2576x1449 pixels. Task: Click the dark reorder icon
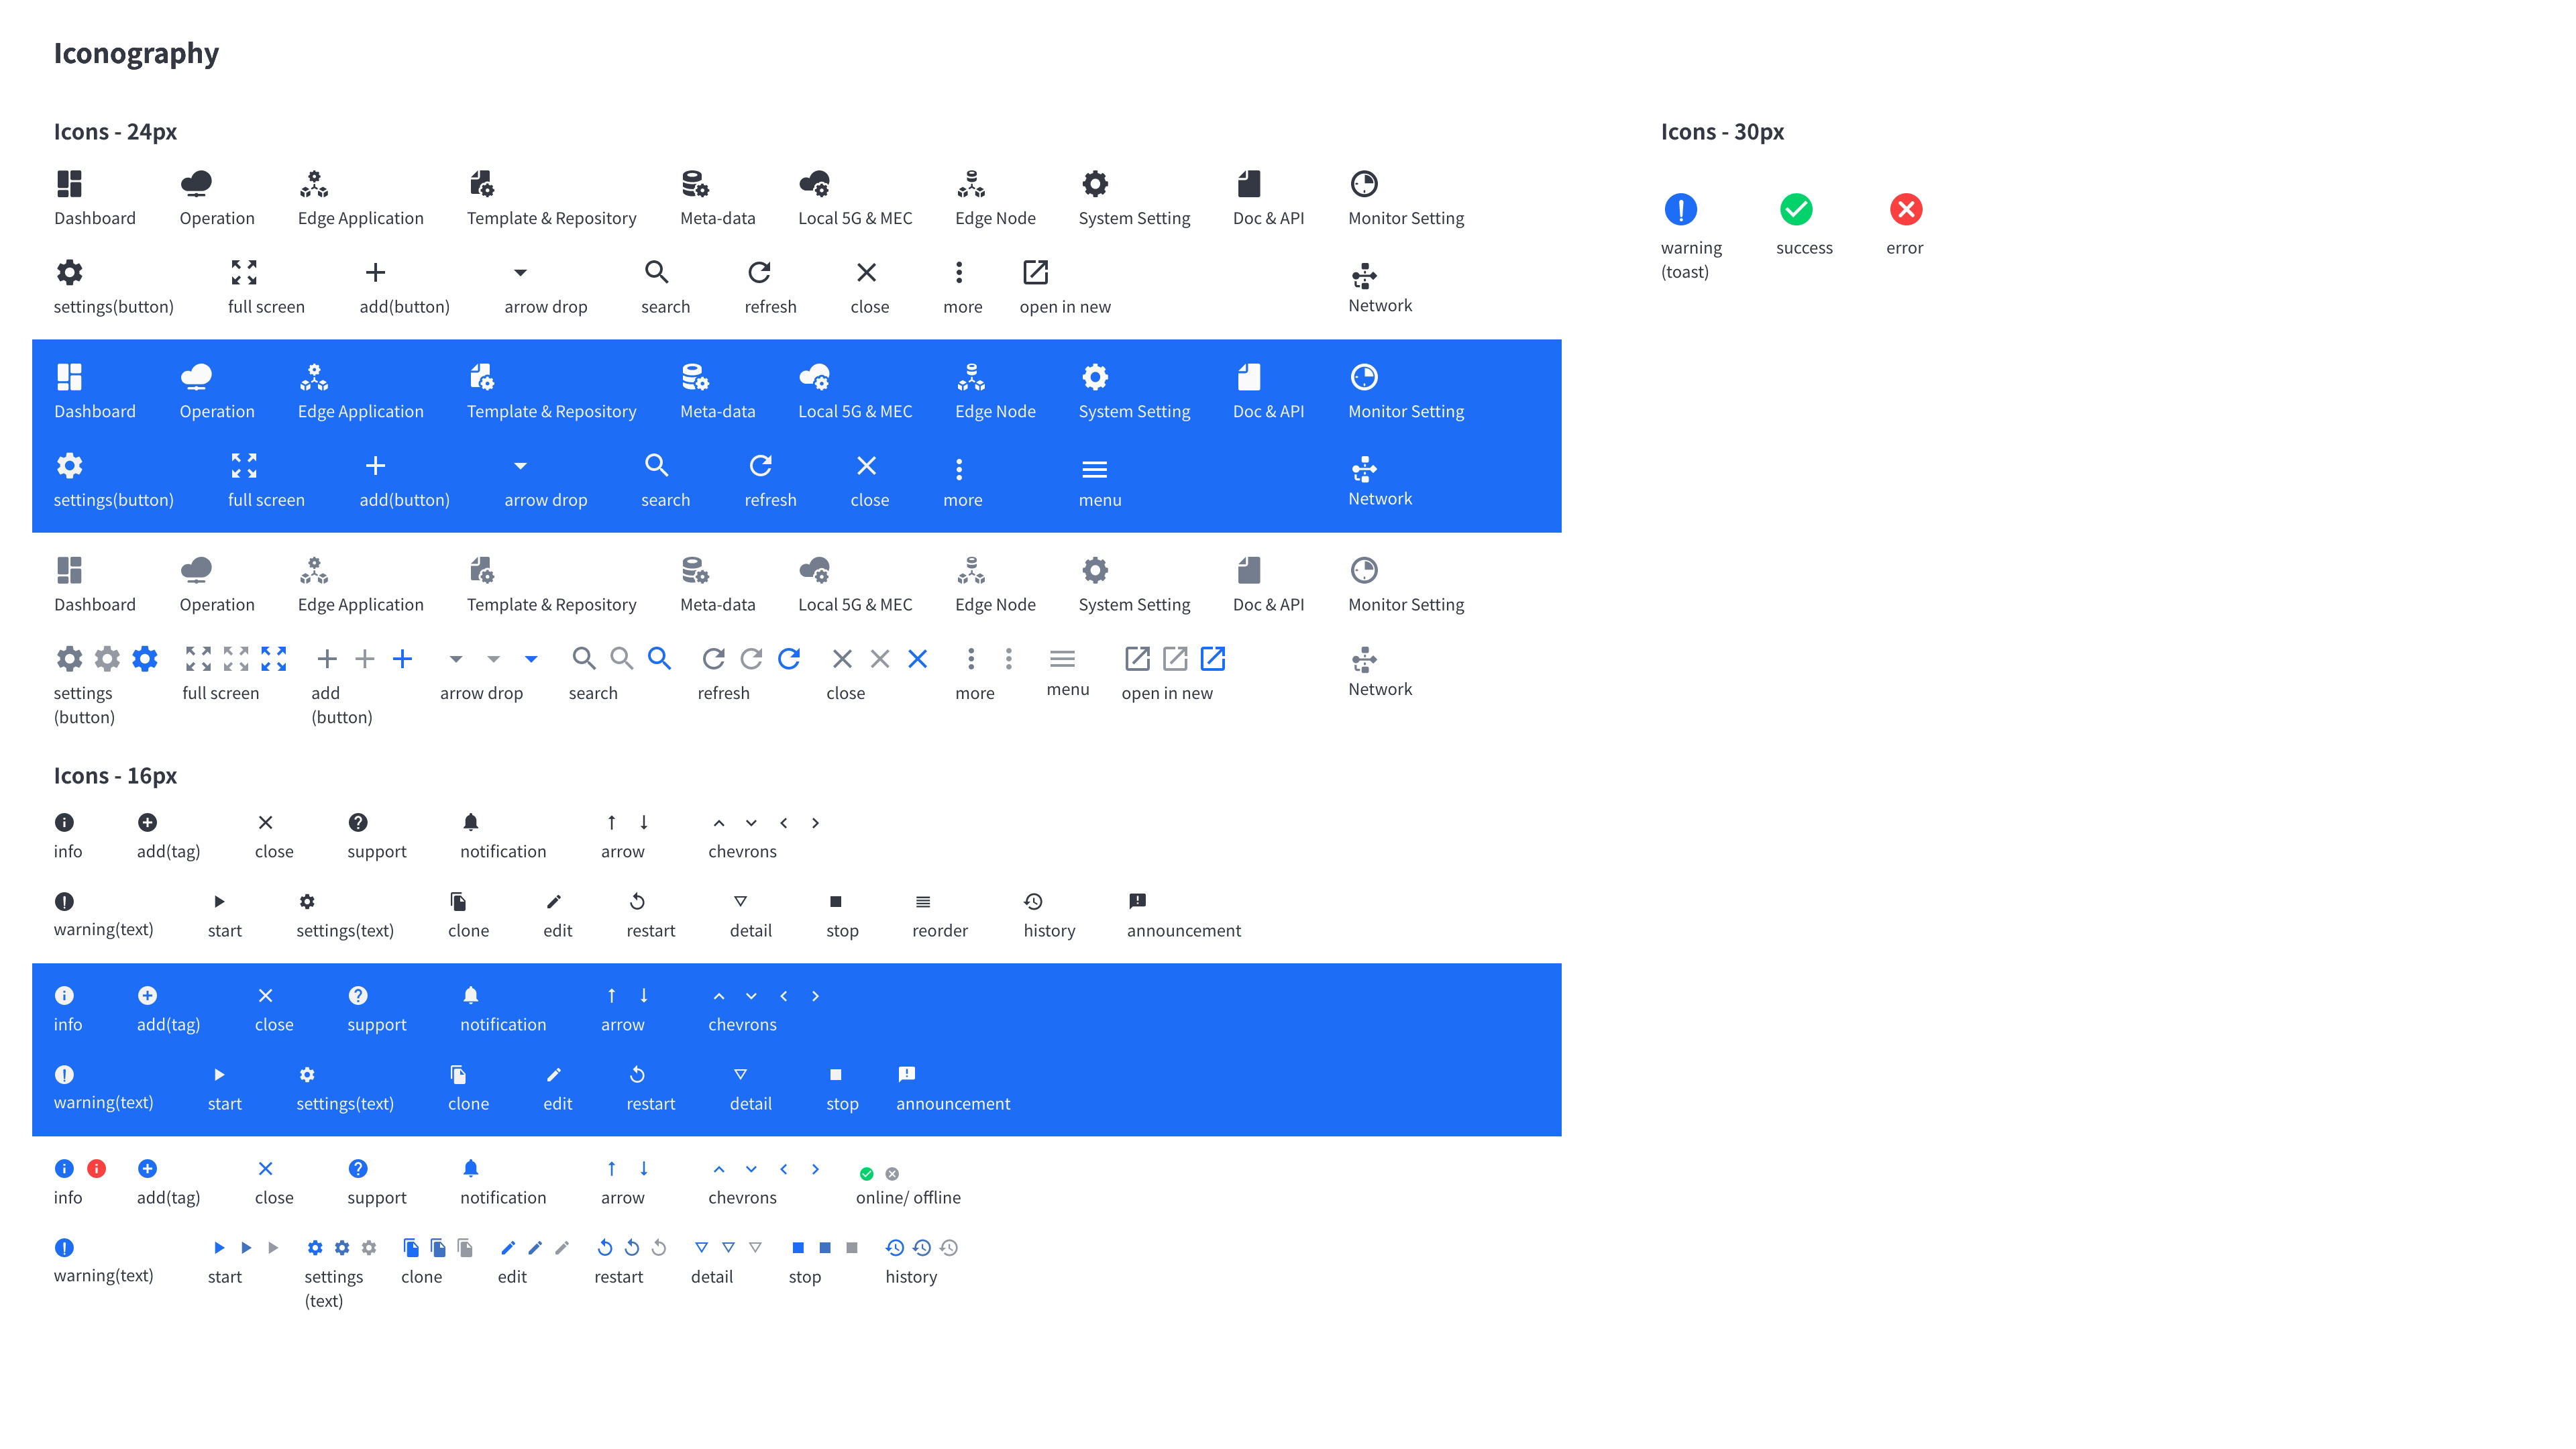coord(923,902)
